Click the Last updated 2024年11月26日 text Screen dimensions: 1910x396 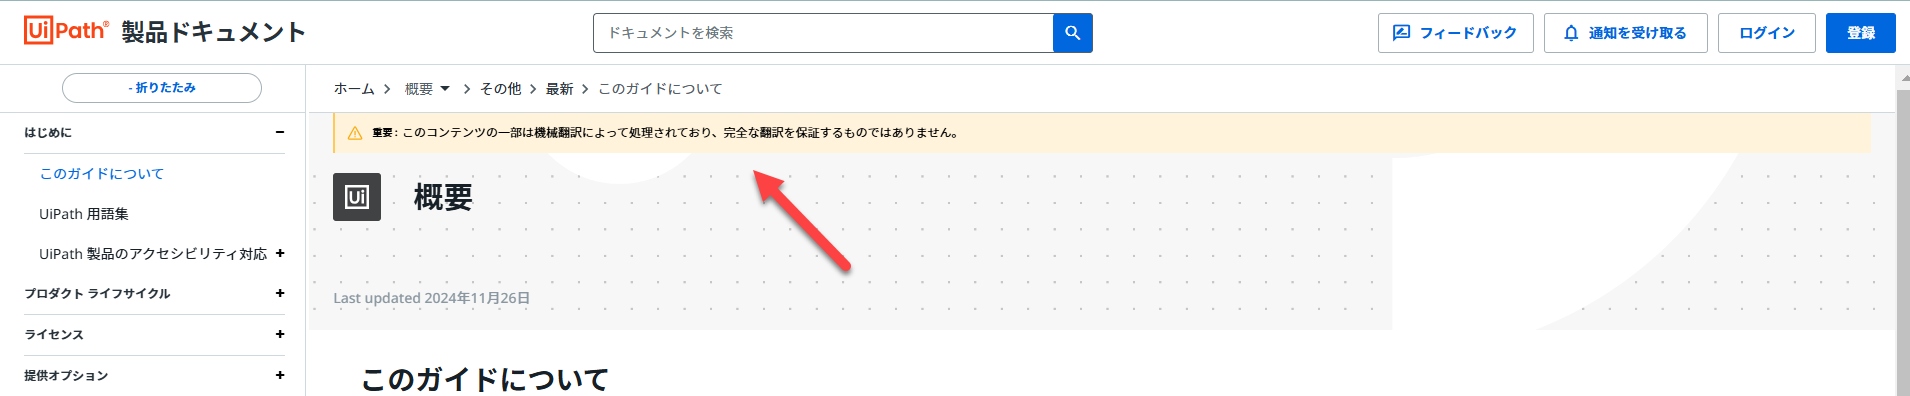pos(432,298)
